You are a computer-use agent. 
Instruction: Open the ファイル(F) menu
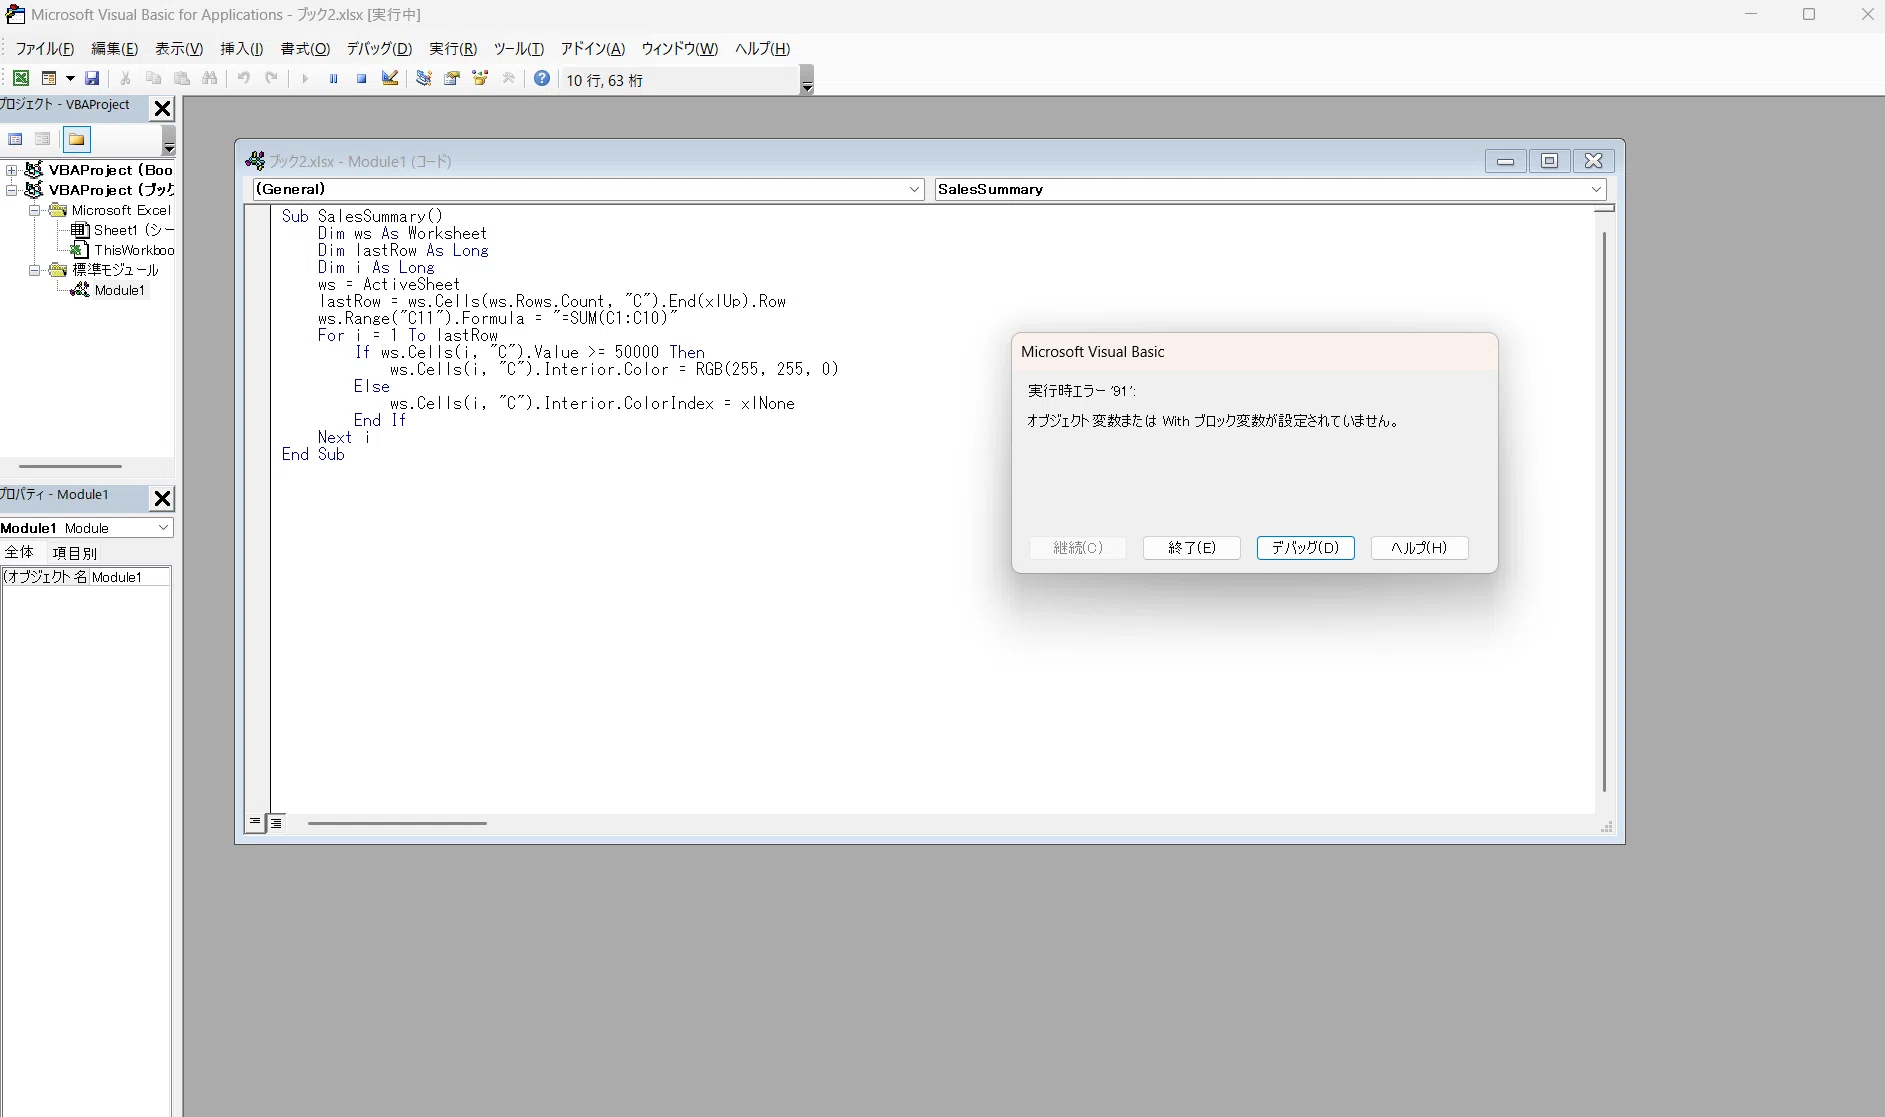coord(45,49)
